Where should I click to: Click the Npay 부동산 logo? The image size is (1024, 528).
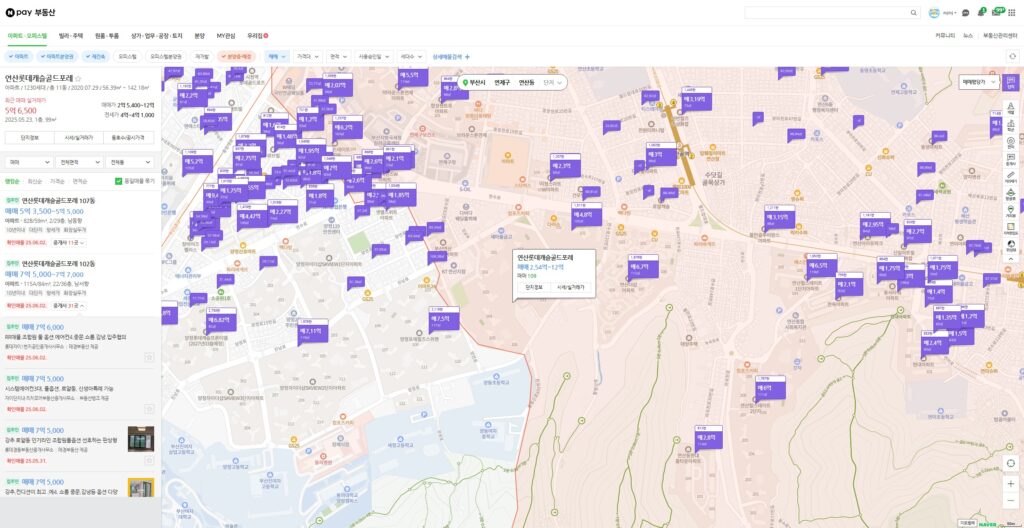coord(30,12)
